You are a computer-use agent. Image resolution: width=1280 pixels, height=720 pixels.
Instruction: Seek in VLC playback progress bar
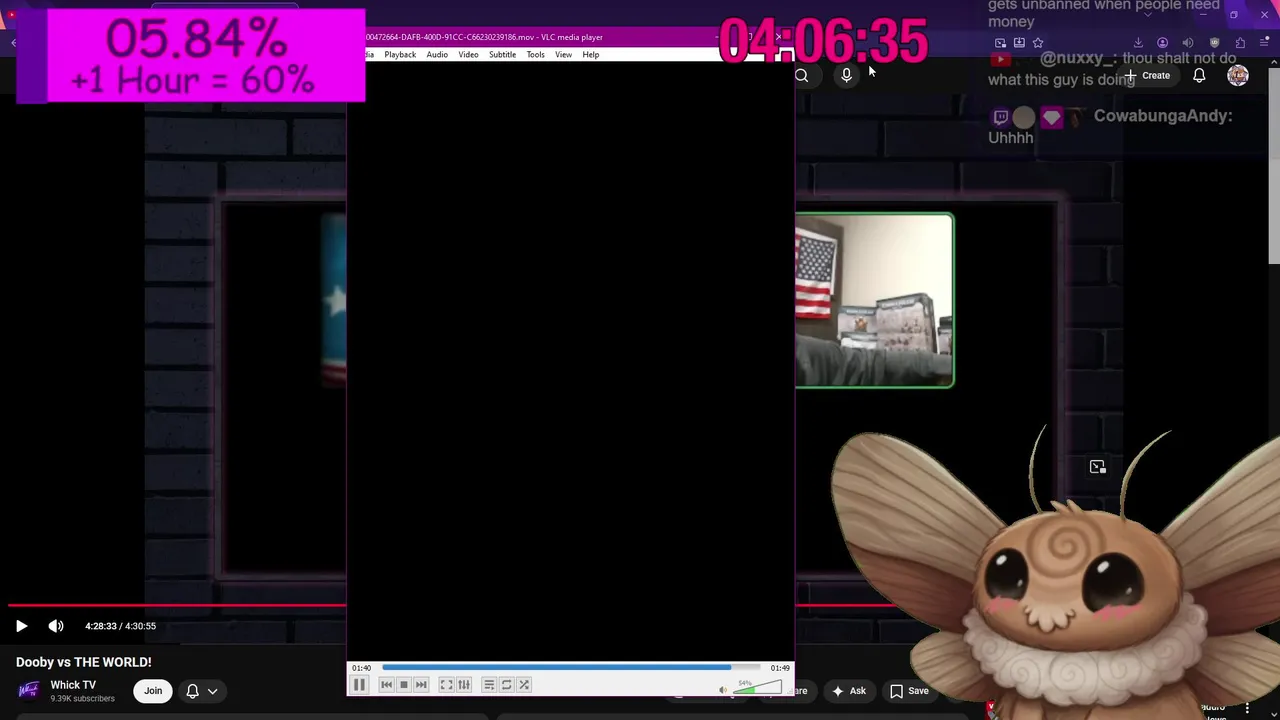571,668
